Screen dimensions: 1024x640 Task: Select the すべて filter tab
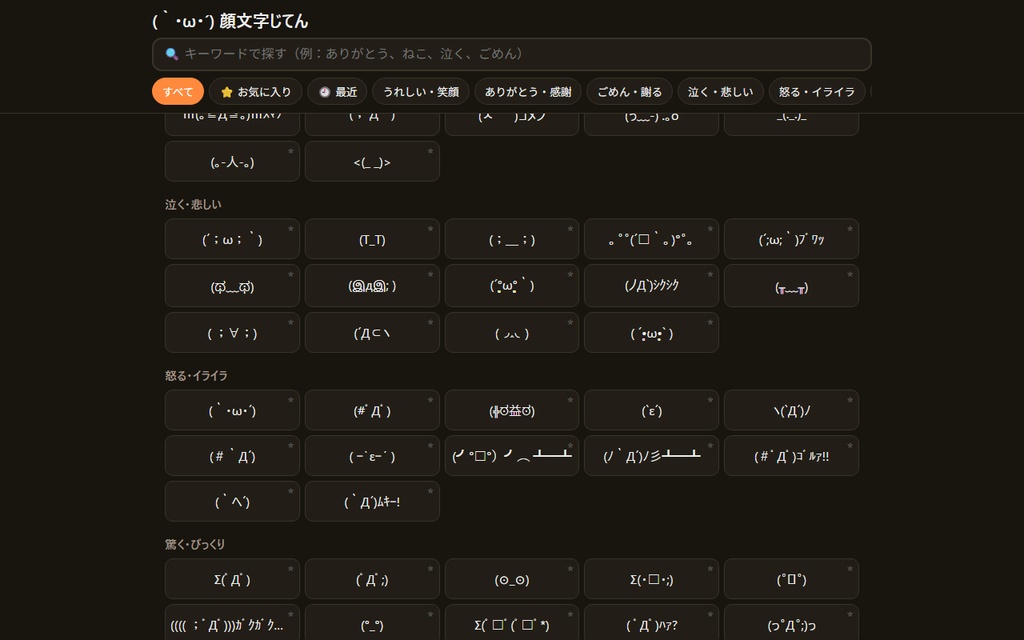(178, 91)
